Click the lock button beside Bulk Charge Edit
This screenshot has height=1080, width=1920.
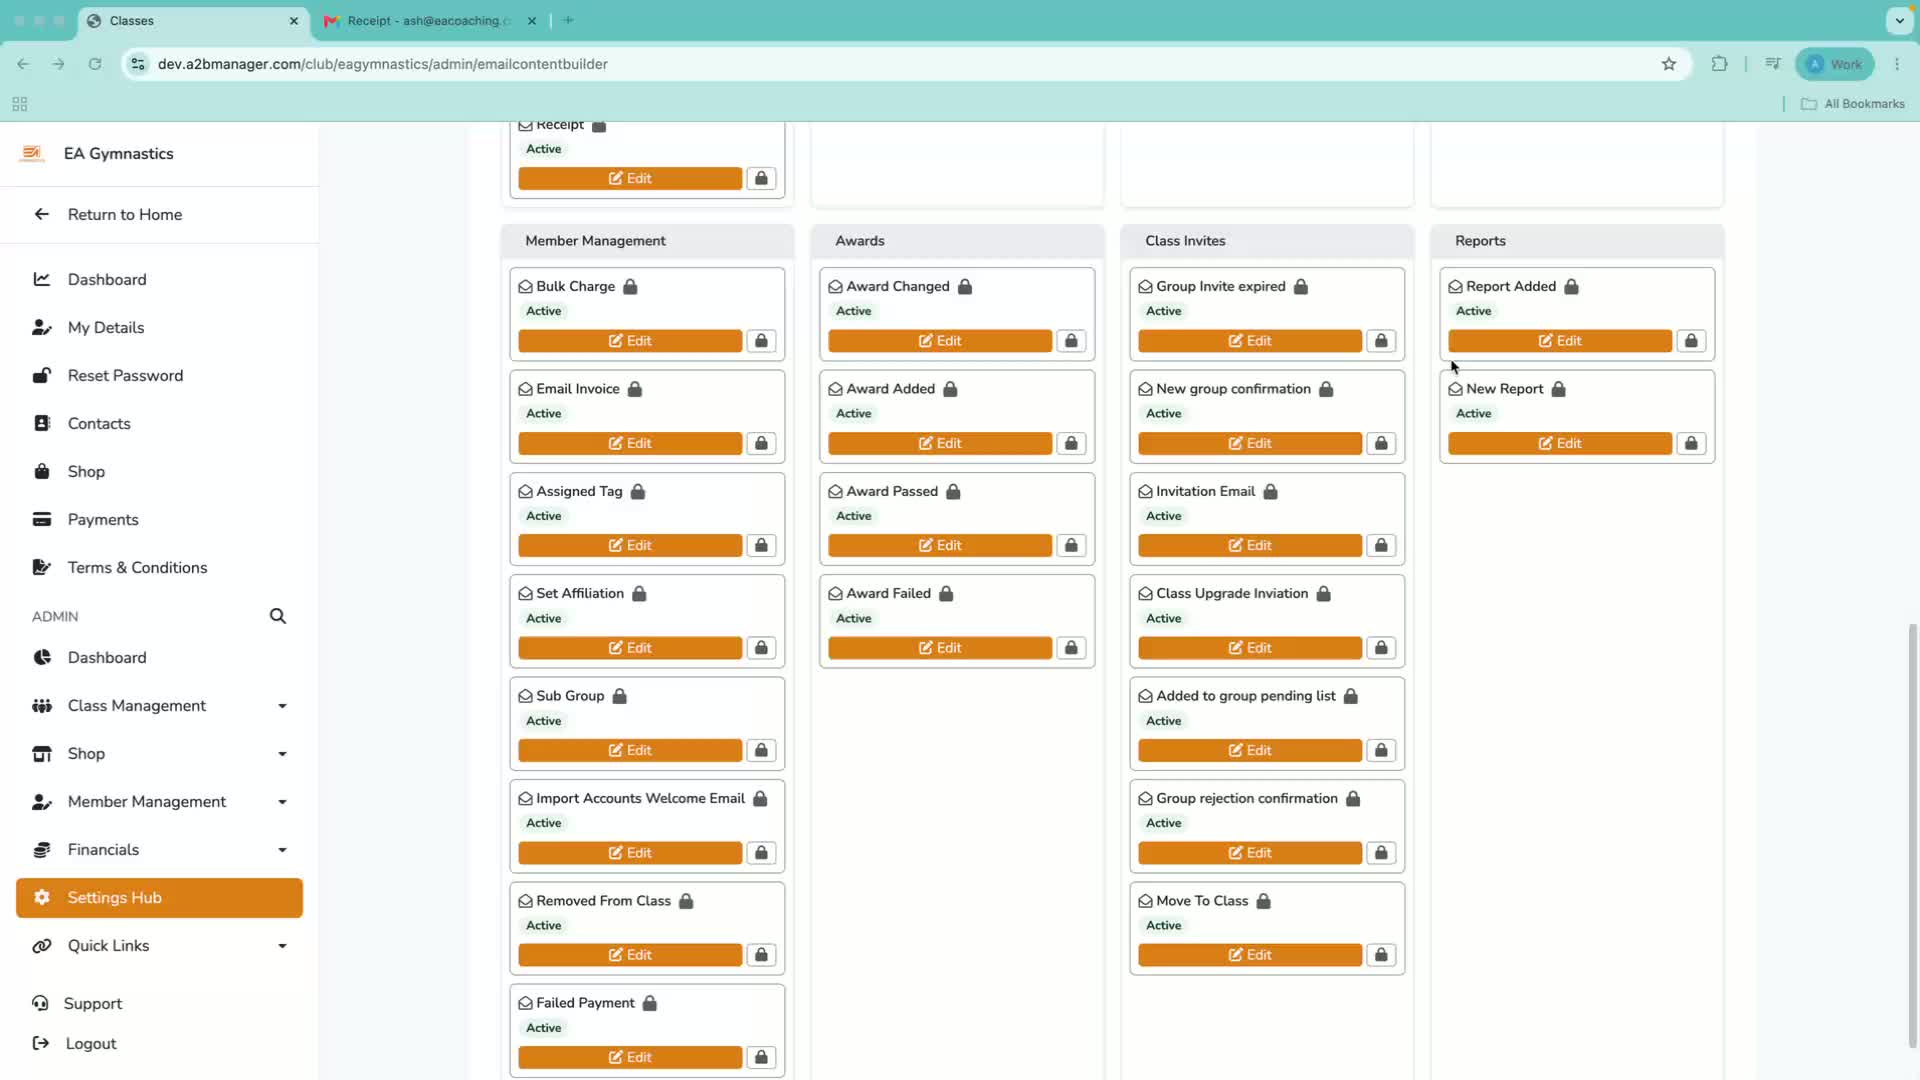(761, 341)
